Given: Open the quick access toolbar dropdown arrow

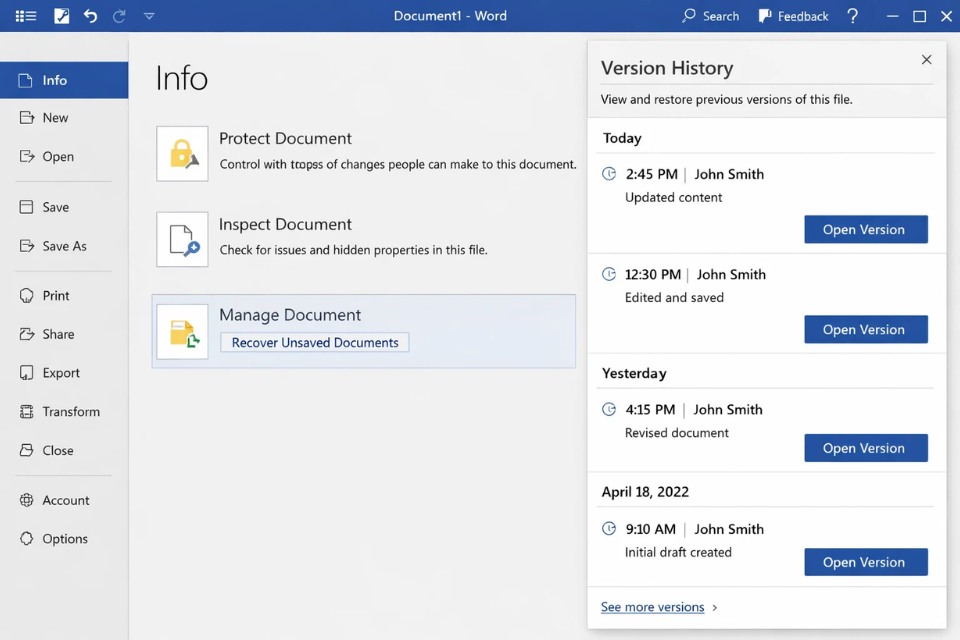Looking at the screenshot, I should (x=149, y=16).
